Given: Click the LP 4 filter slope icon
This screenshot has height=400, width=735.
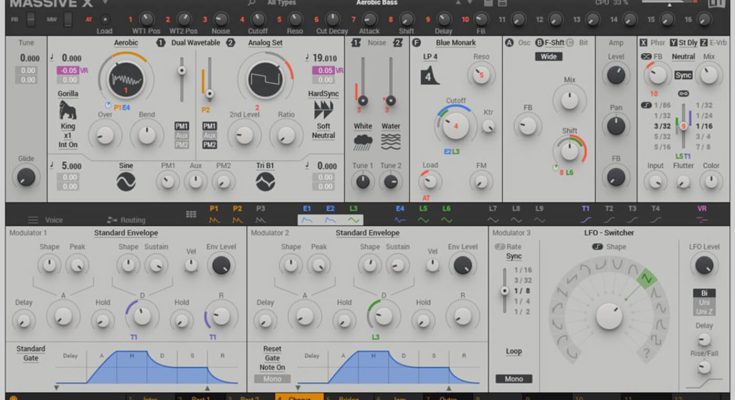Looking at the screenshot, I should click(429, 75).
